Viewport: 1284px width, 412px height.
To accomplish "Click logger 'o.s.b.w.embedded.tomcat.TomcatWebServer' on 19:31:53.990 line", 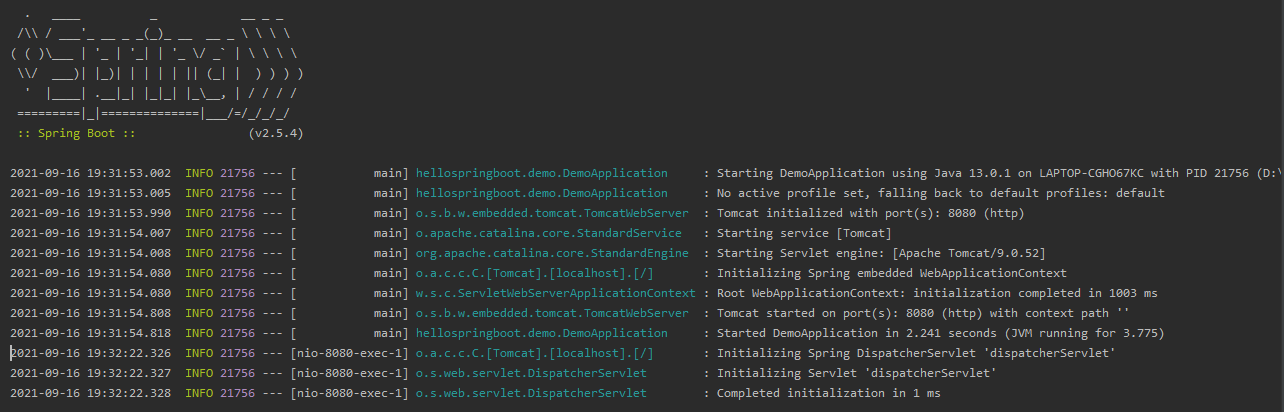I will [x=552, y=213].
